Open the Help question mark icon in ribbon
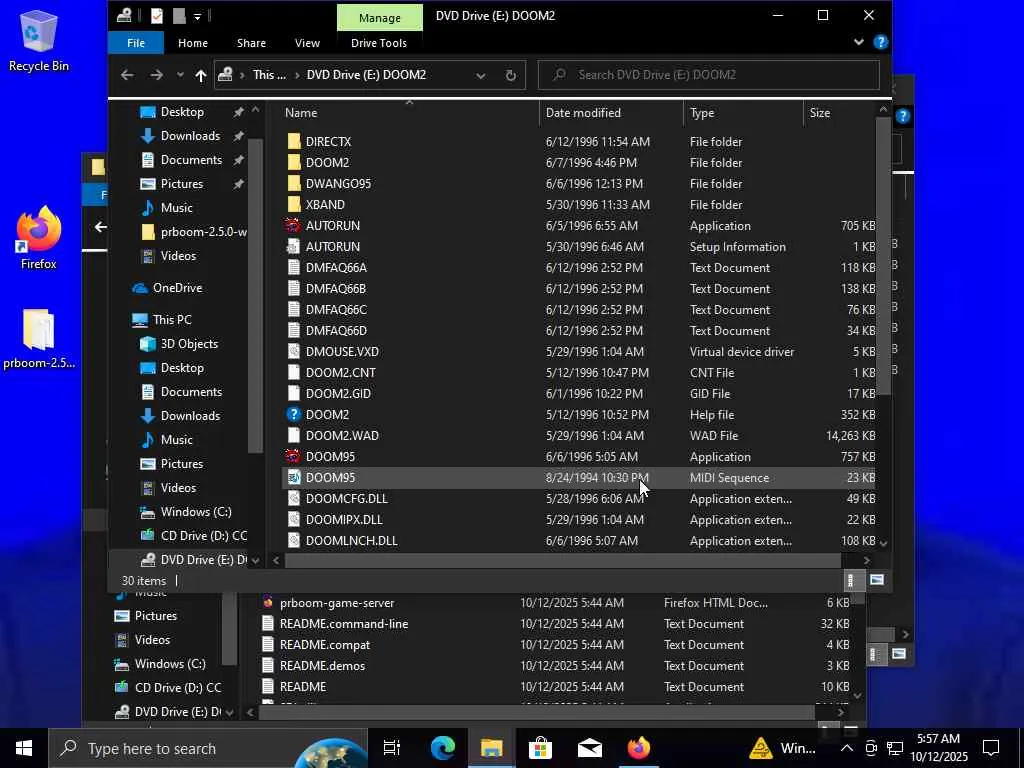The width and height of the screenshot is (1024, 768). tap(880, 42)
